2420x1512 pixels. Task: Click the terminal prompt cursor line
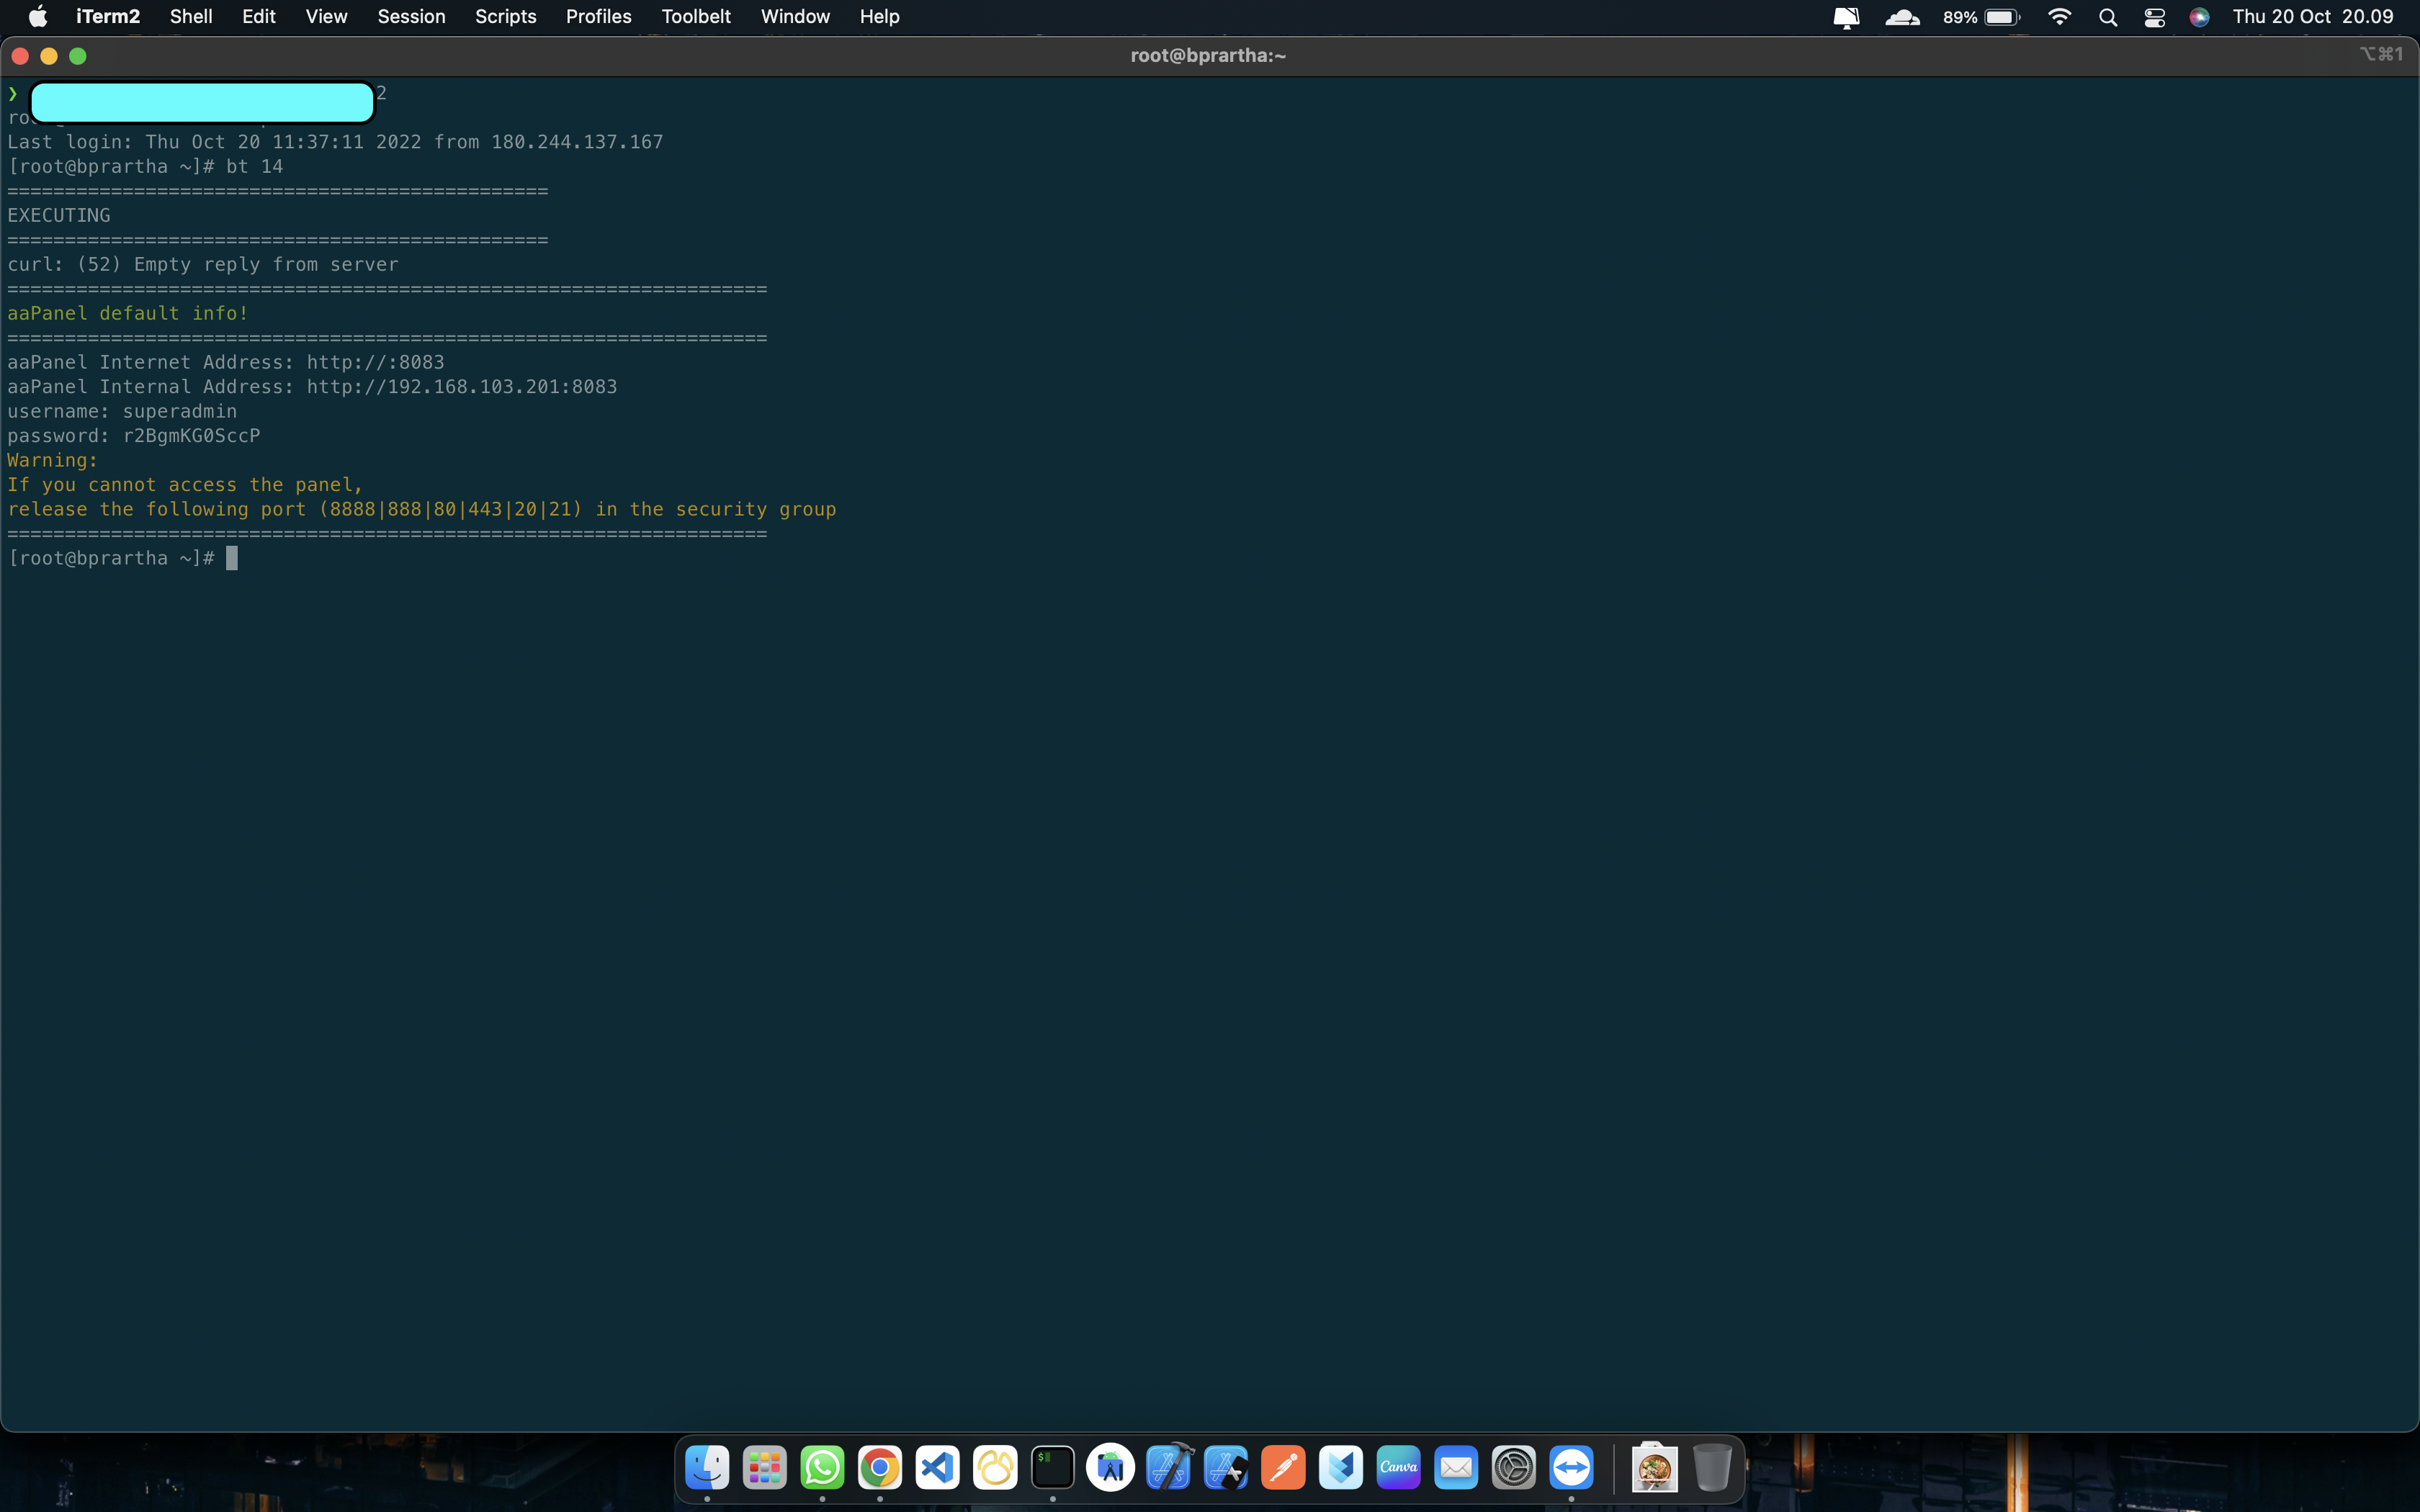pos(232,558)
